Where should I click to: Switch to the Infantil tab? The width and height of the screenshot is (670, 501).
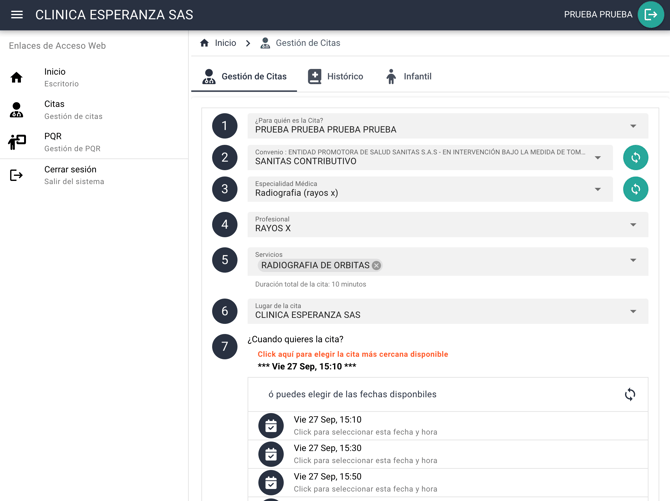click(x=408, y=76)
